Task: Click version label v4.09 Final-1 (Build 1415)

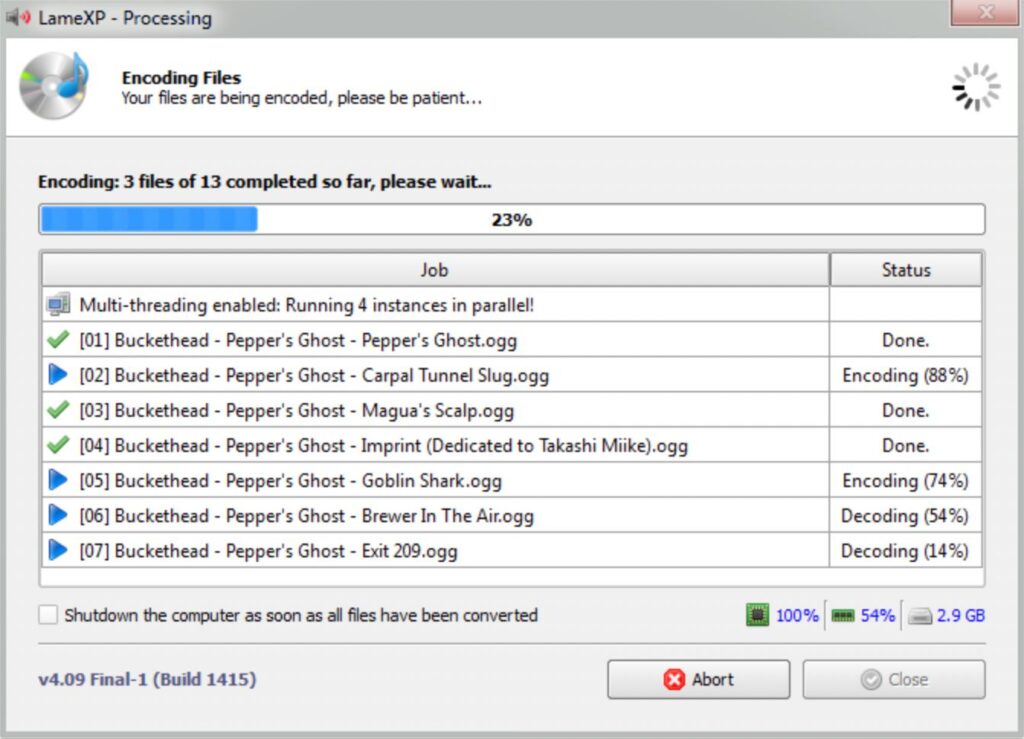Action: tap(148, 680)
